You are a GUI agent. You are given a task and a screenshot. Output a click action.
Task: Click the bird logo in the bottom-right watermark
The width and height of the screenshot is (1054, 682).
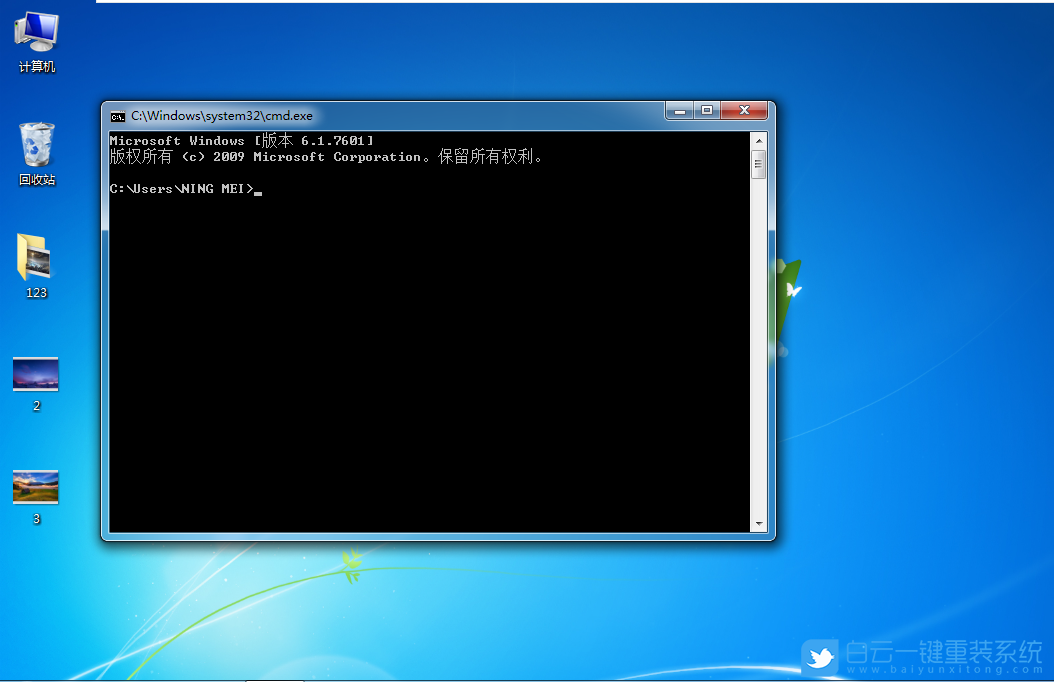[821, 656]
